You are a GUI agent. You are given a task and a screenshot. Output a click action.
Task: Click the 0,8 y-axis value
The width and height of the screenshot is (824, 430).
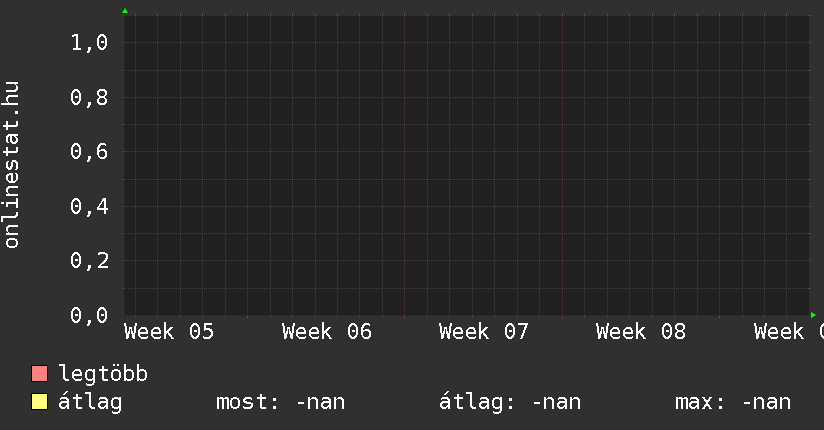coord(89,98)
